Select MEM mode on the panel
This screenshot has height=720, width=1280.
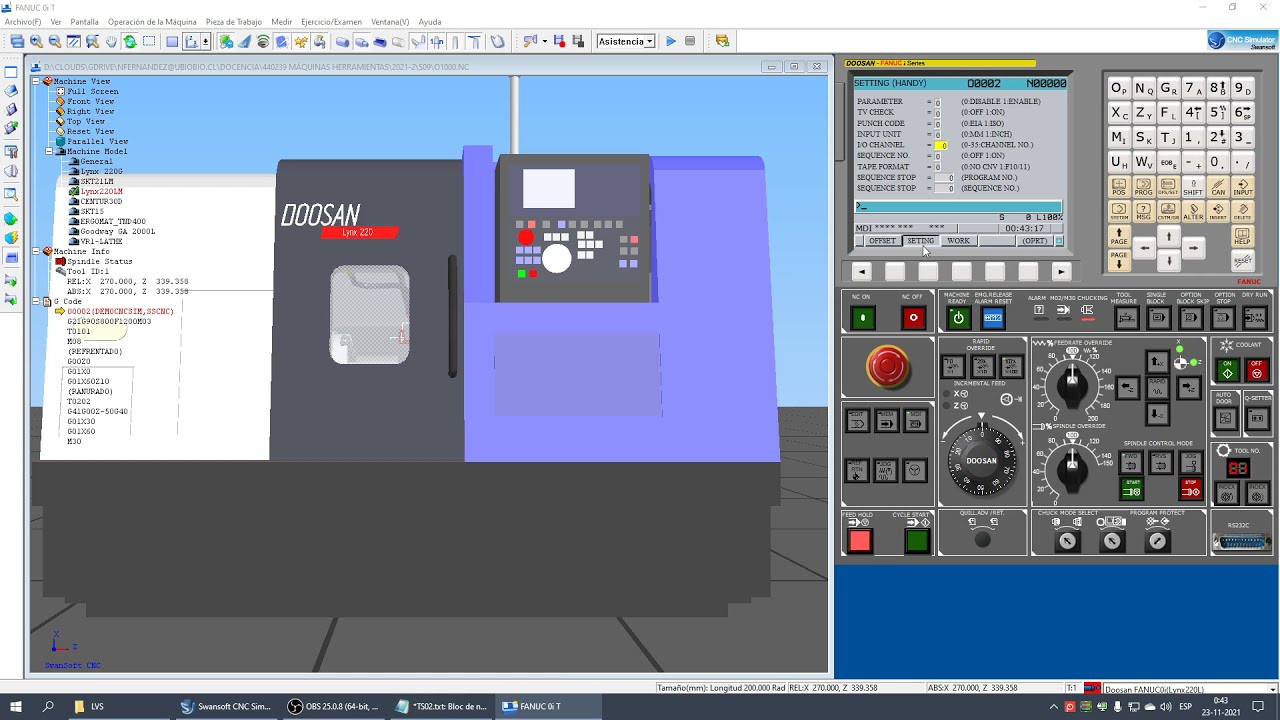886,422
